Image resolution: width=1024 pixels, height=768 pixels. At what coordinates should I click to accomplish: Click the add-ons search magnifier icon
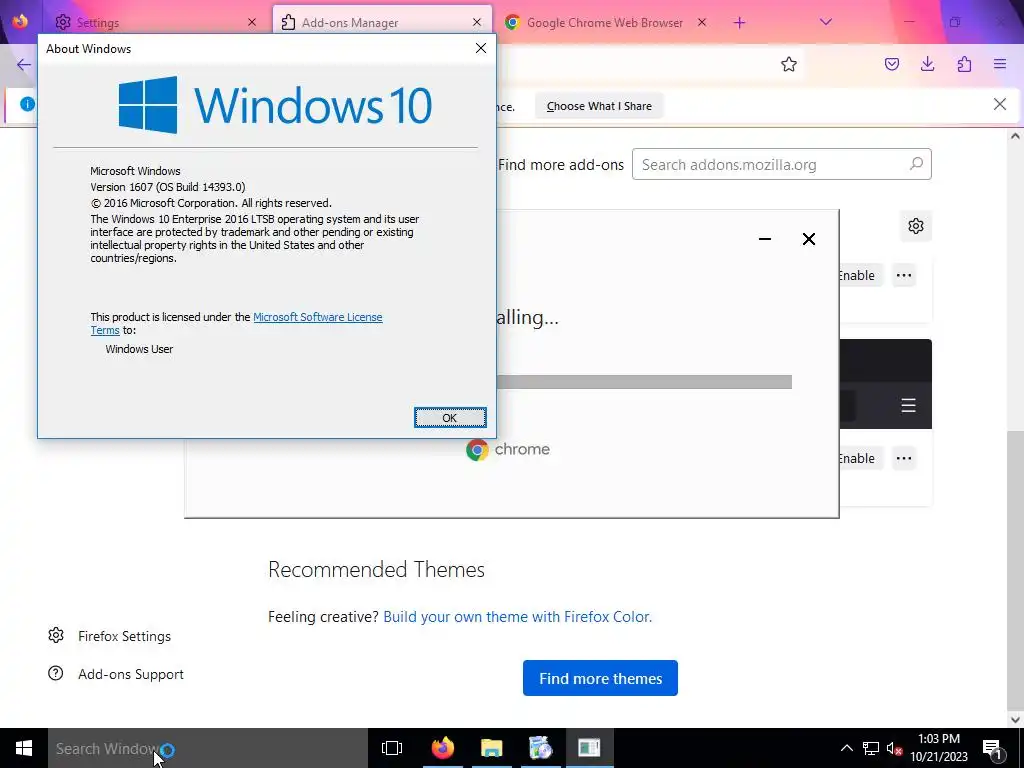[916, 164]
